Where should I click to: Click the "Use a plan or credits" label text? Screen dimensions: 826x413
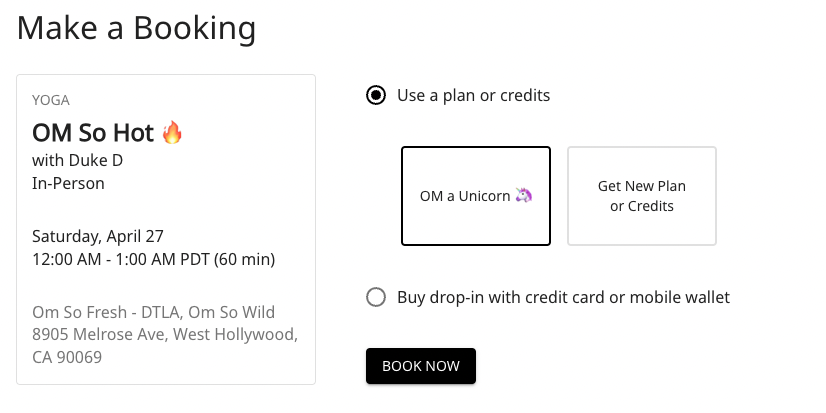[473, 96]
